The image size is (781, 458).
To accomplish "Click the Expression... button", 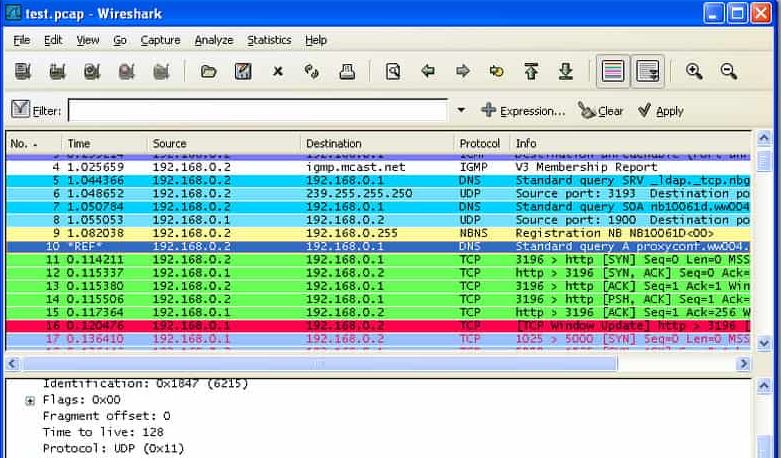I will pos(523,111).
